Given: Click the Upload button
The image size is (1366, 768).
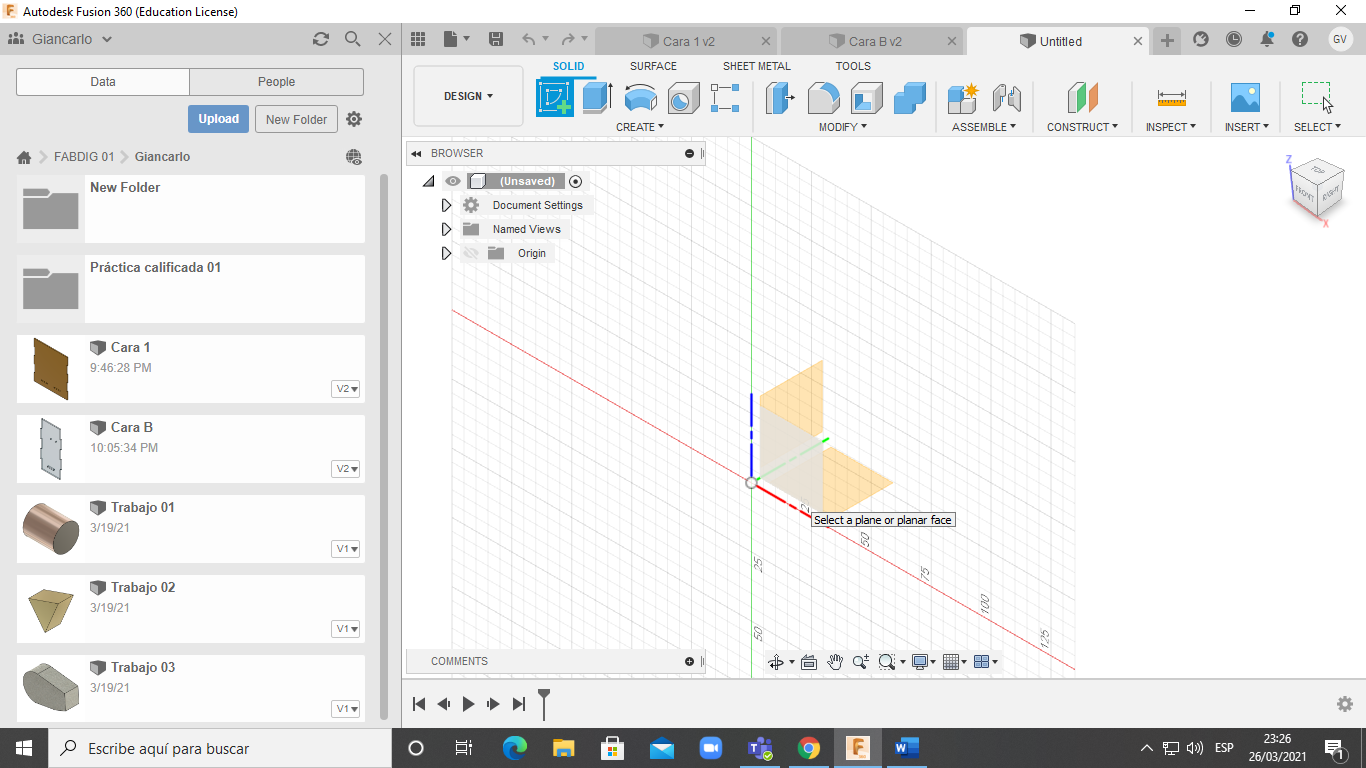Looking at the screenshot, I should click(x=218, y=119).
